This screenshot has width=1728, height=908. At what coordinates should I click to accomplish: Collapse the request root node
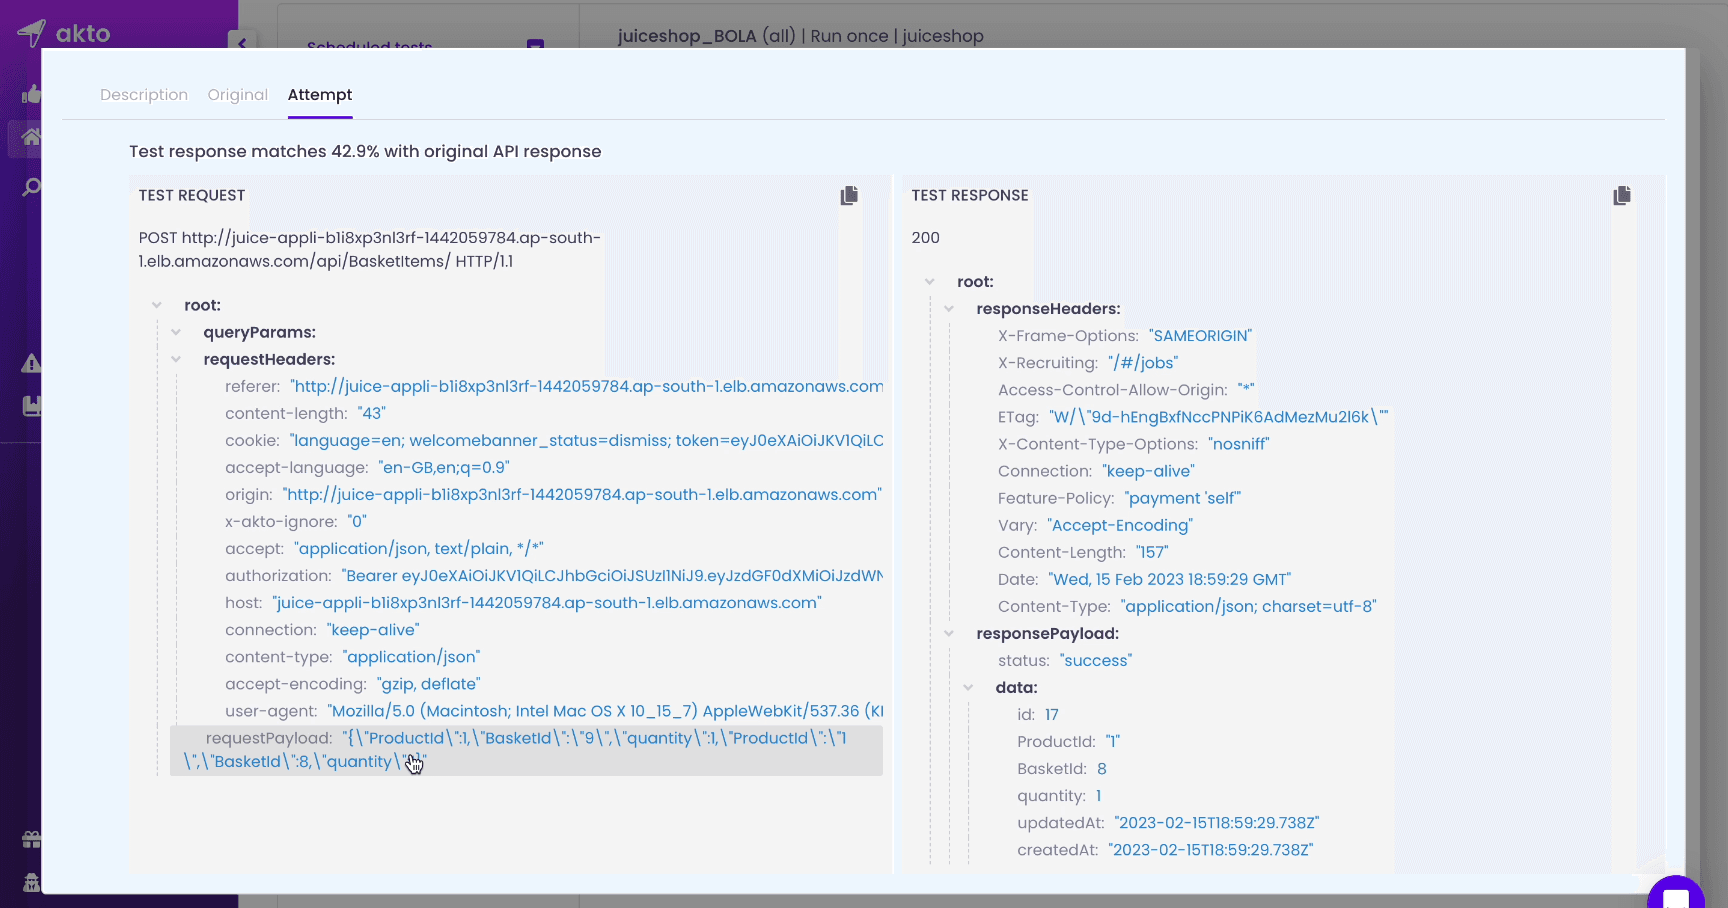click(x=157, y=305)
